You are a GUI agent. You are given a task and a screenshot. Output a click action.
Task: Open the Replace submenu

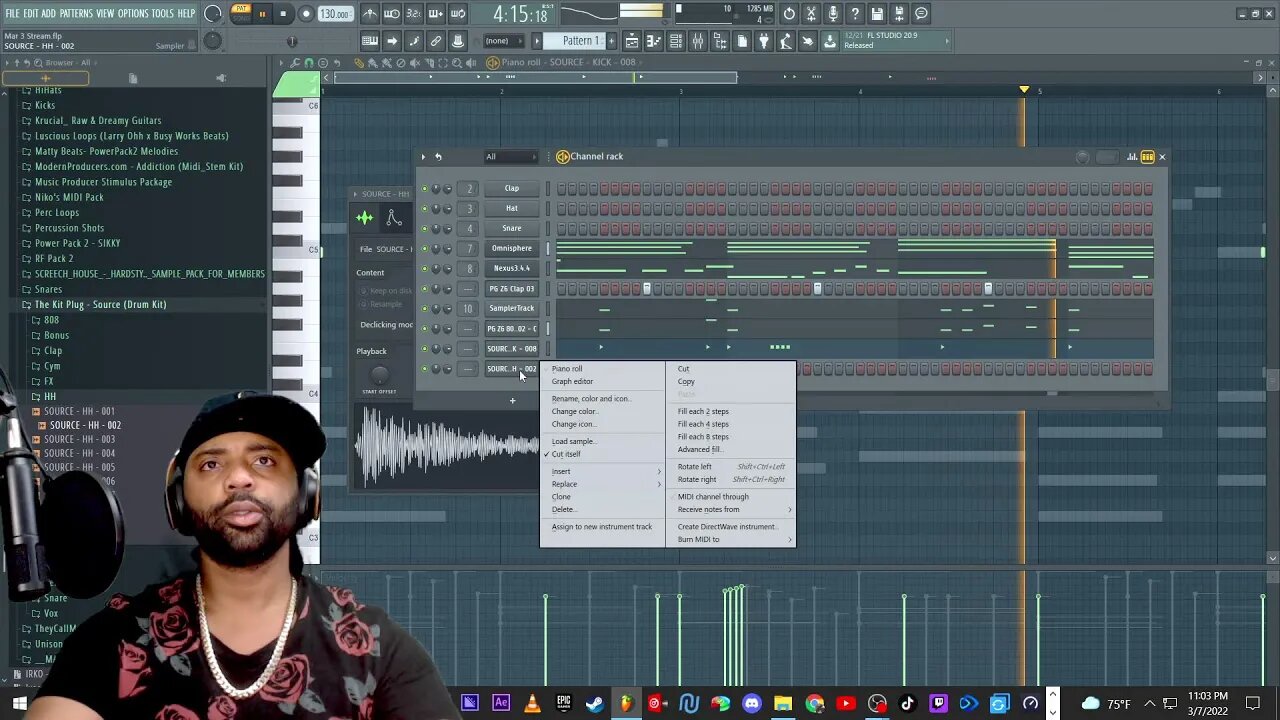[603, 484]
